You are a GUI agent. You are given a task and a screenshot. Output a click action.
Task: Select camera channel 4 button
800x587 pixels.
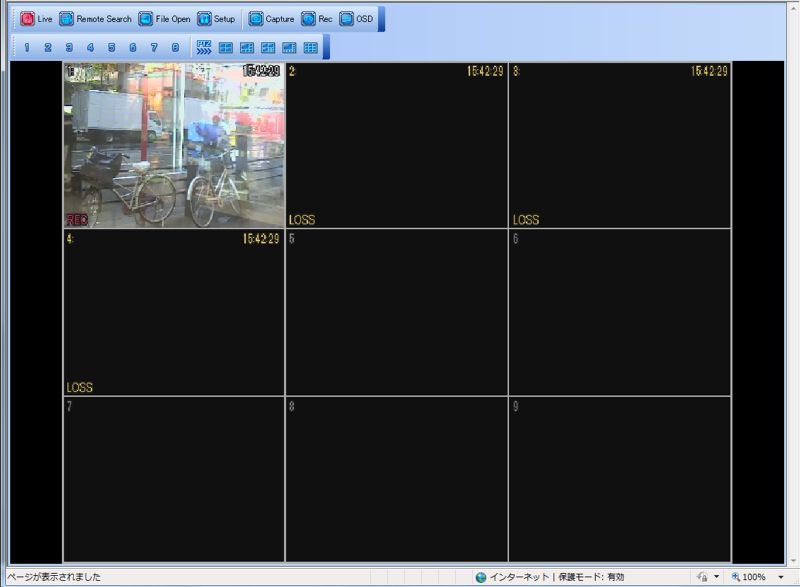pyautogui.click(x=90, y=47)
